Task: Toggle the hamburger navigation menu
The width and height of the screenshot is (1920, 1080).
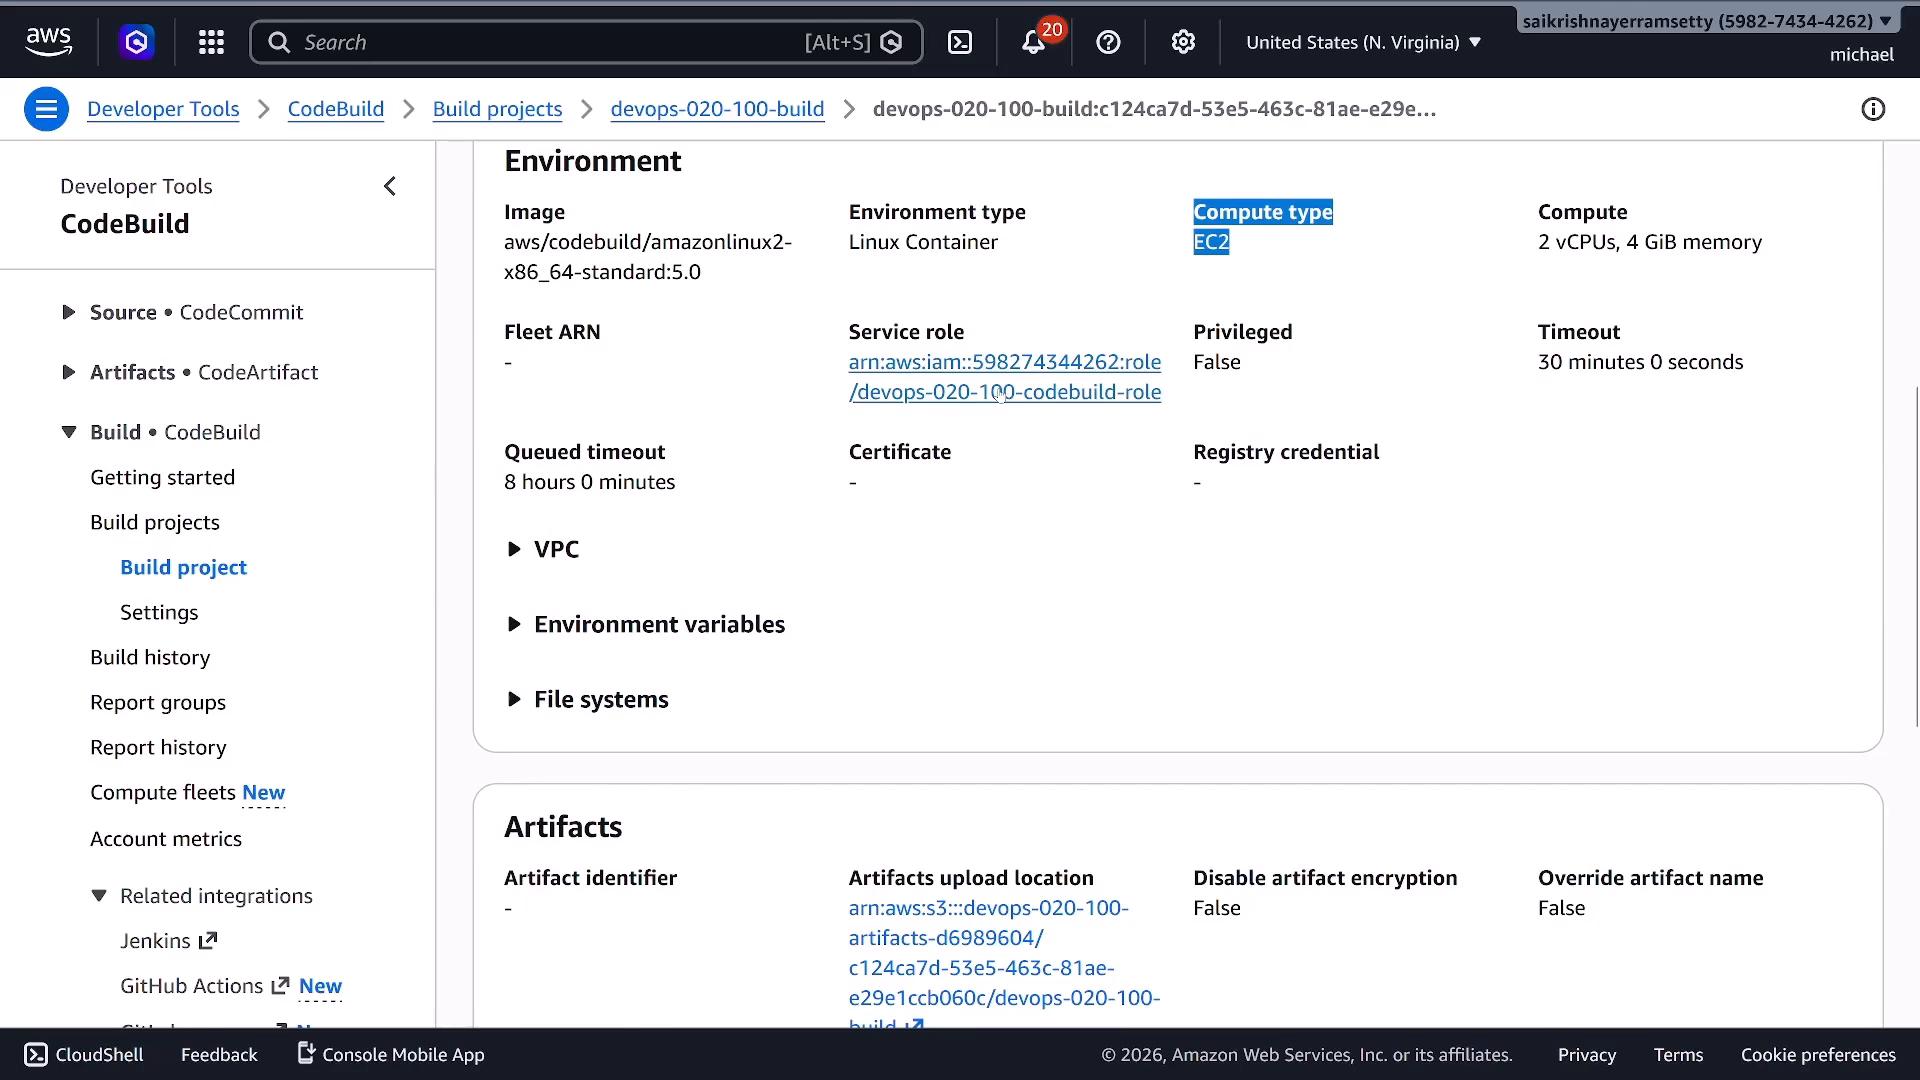Action: point(46,109)
